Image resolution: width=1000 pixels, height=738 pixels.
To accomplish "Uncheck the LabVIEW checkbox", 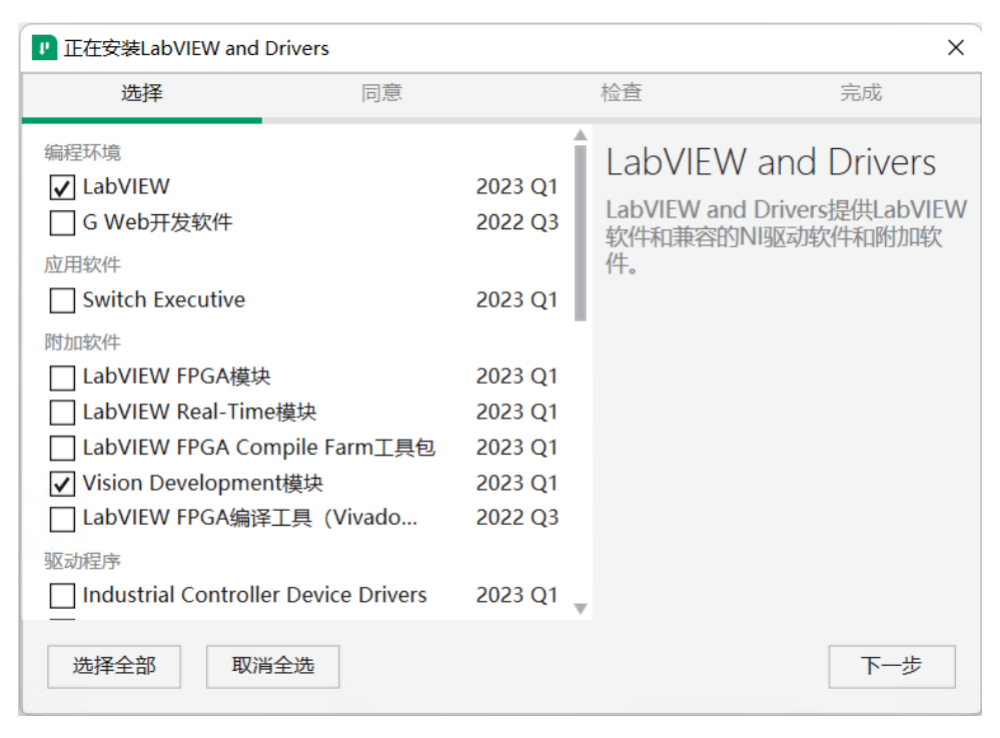I will click(x=62, y=188).
